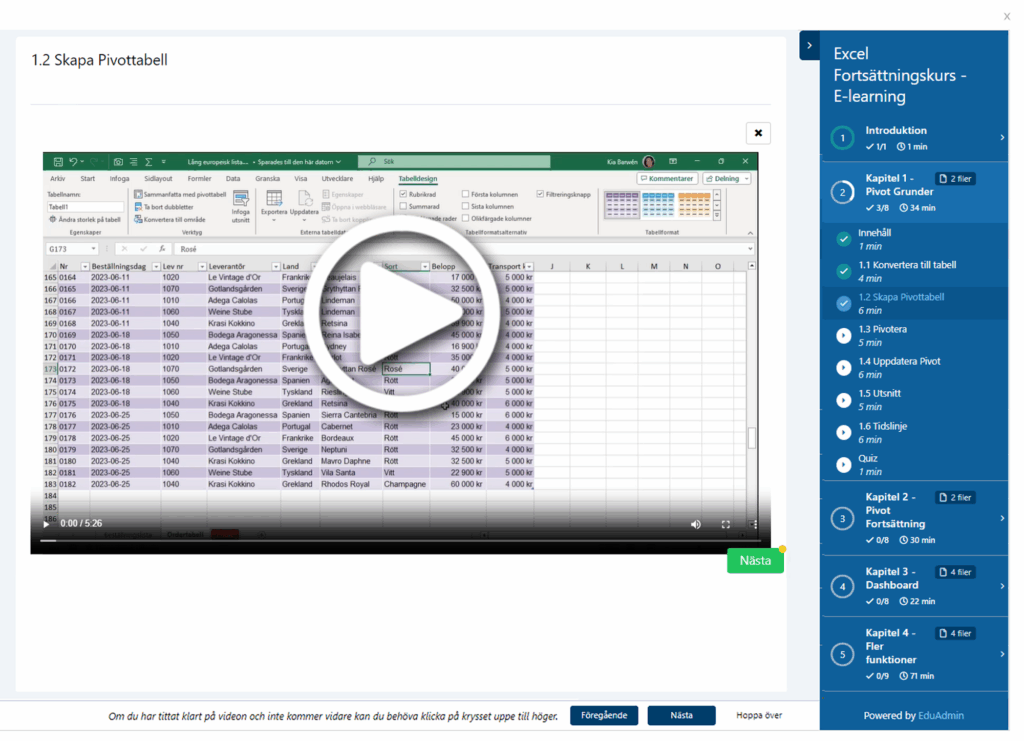
Task: Toggle the Filtreringsknapp checkbox in video
Action: [540, 194]
